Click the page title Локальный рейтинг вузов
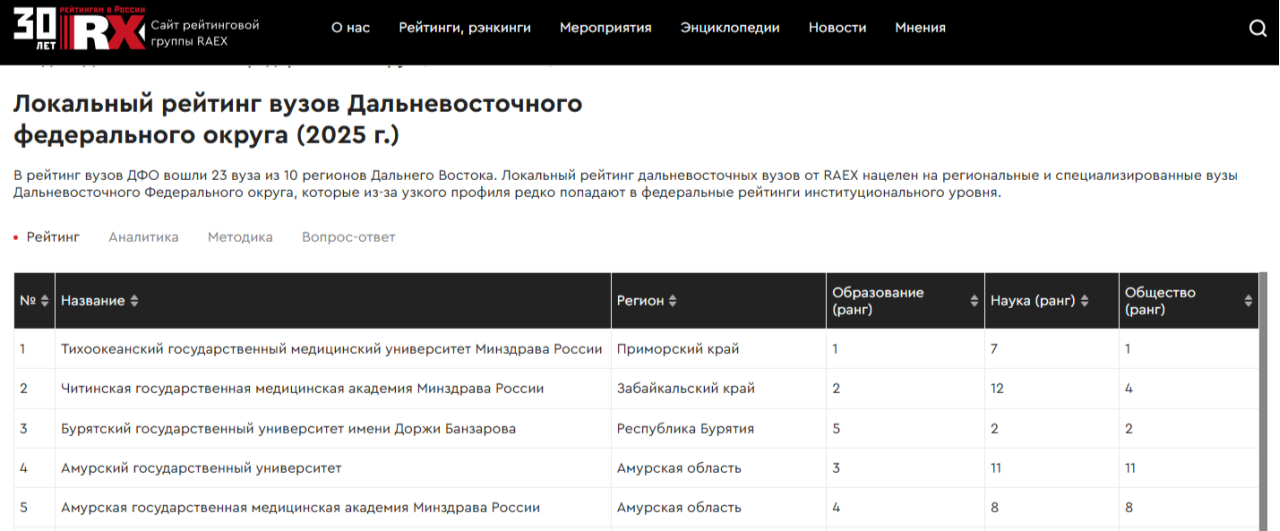The height and width of the screenshot is (531, 1280). point(298,118)
